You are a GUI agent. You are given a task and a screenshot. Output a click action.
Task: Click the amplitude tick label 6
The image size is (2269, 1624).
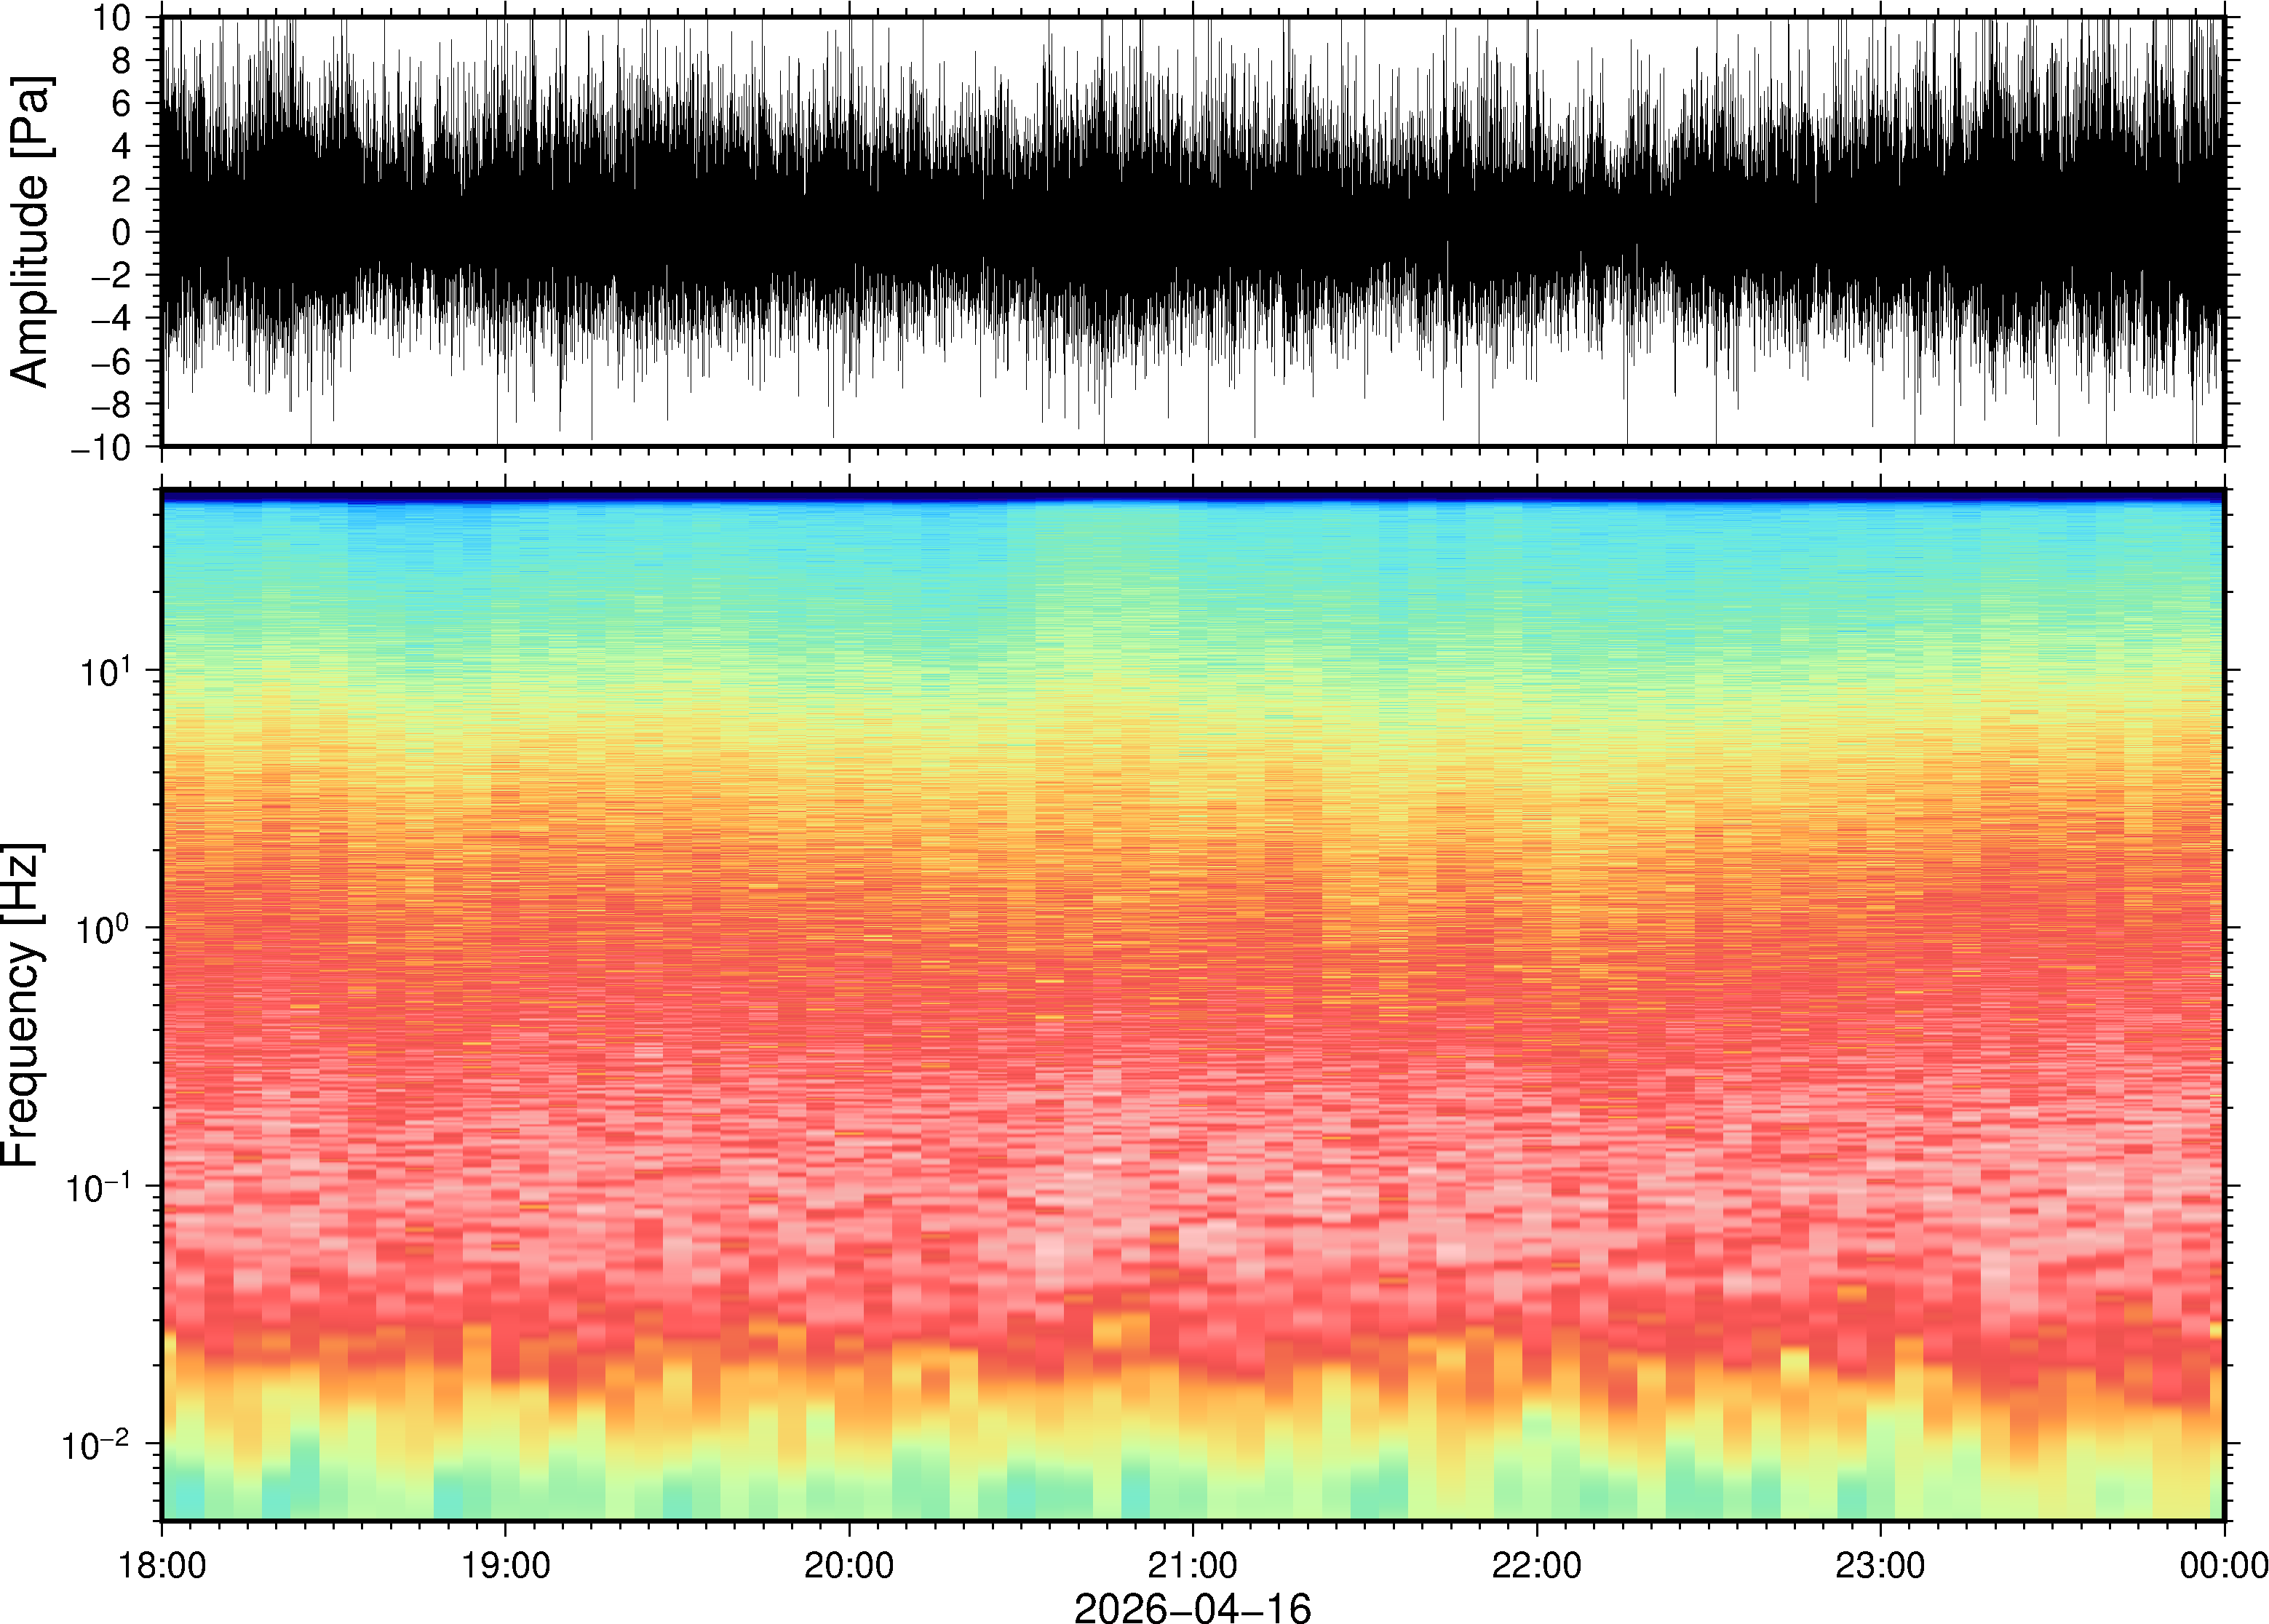point(122,104)
